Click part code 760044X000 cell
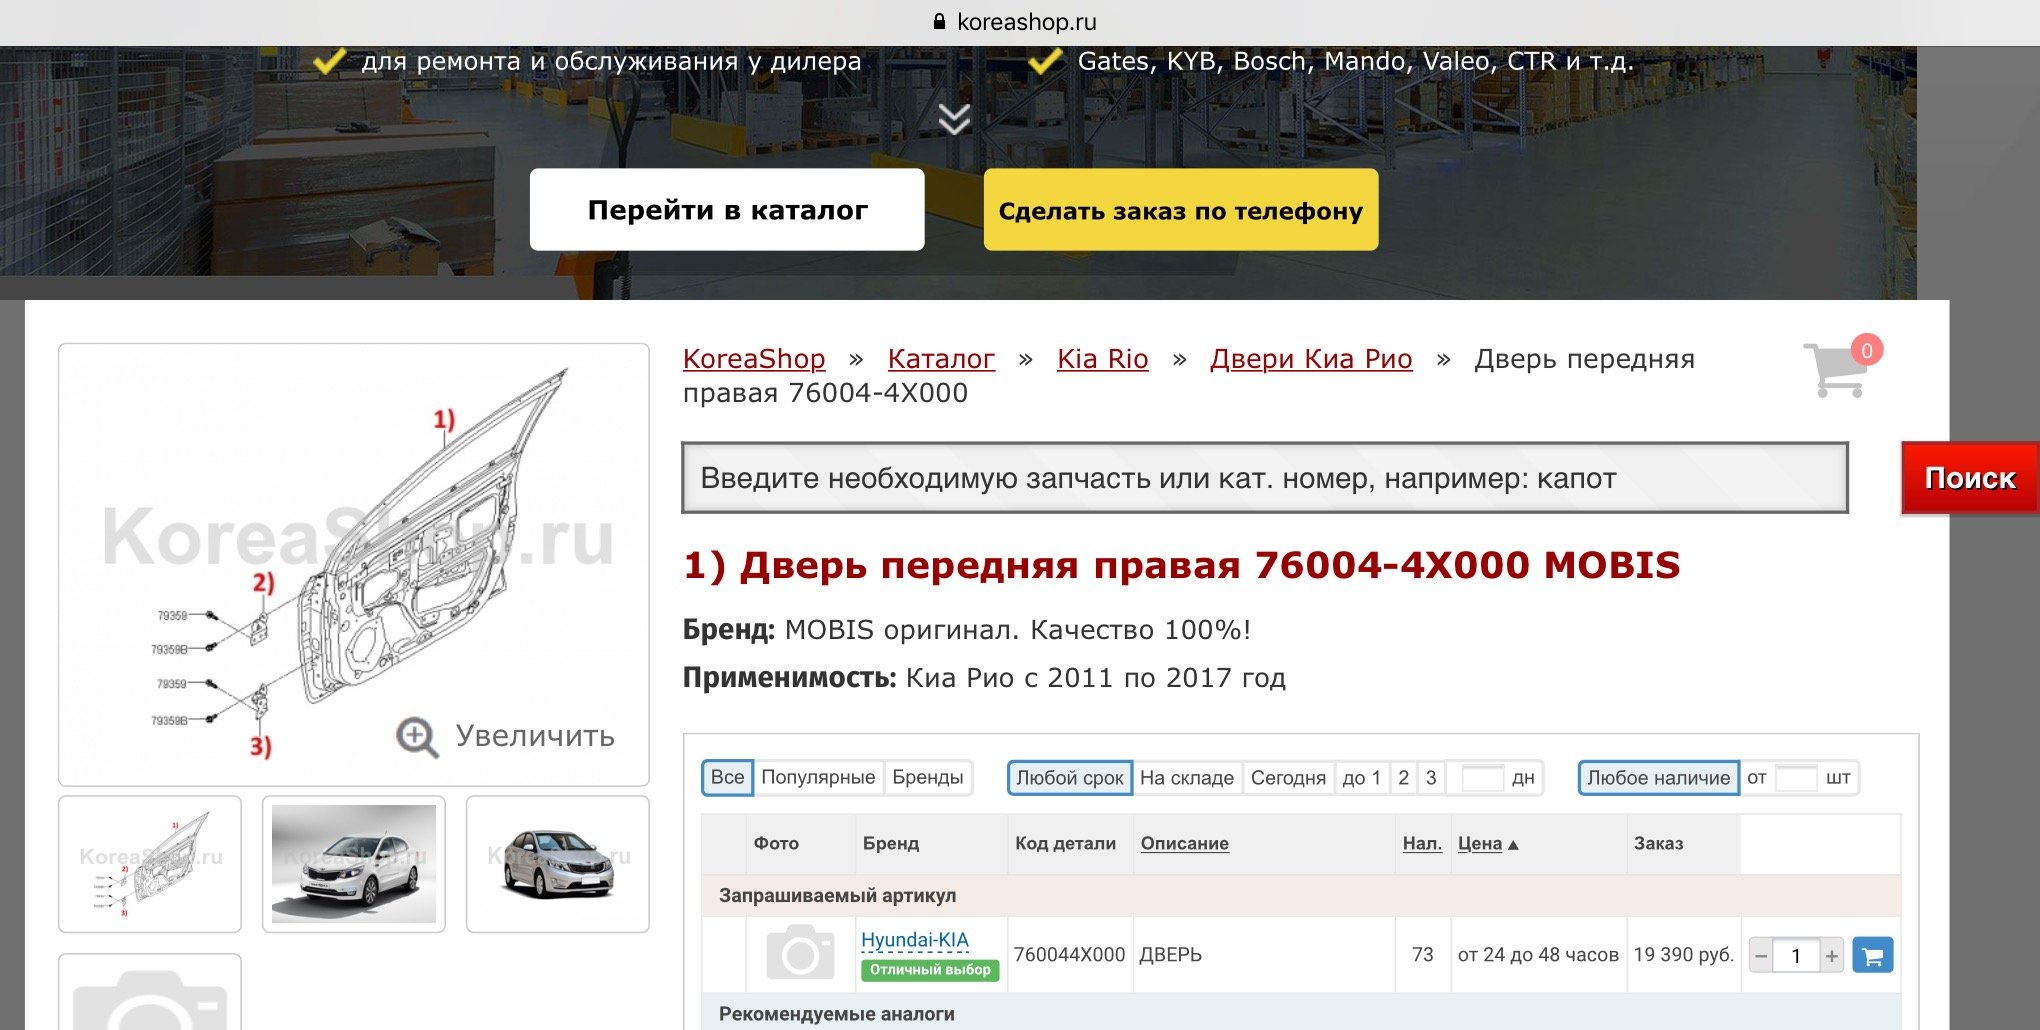The width and height of the screenshot is (2040, 1030). [x=1069, y=955]
